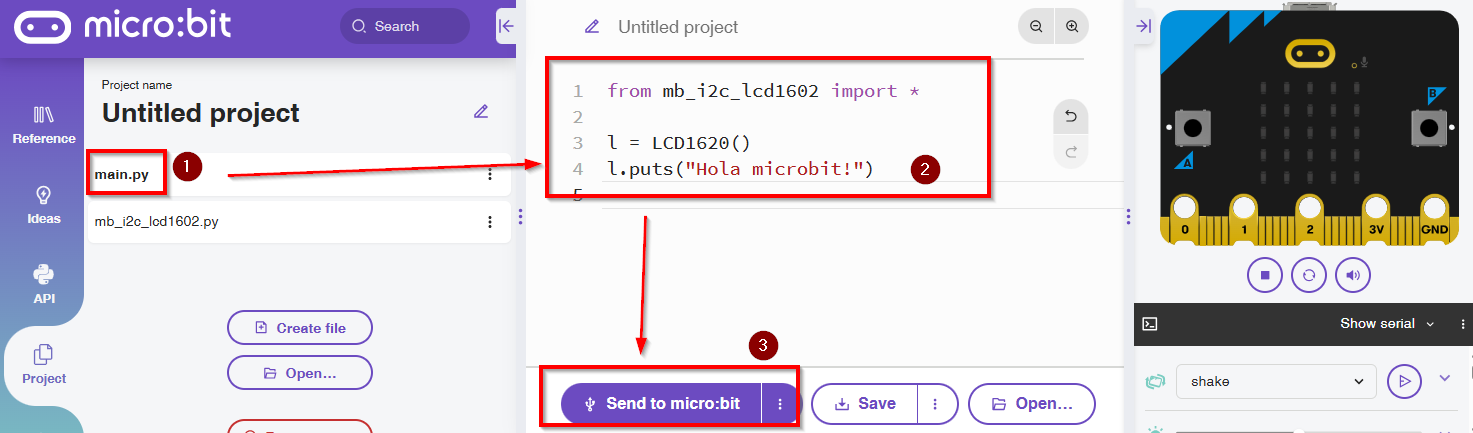Open more options beside Send to micro:bit

780,404
